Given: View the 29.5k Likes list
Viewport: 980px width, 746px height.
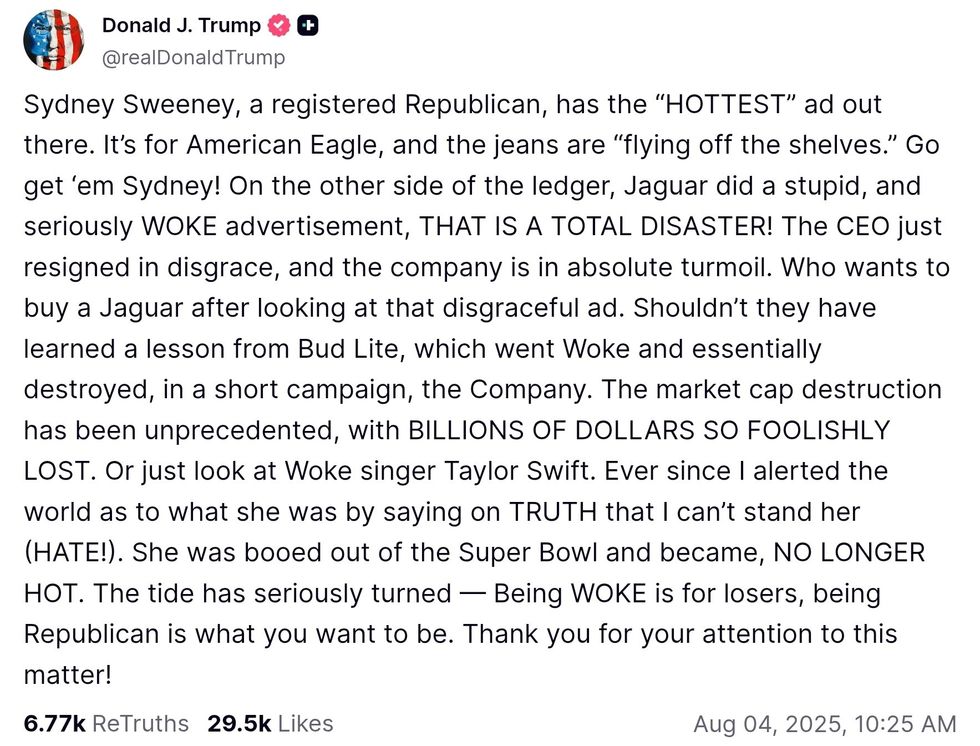Looking at the screenshot, I should pyautogui.click(x=270, y=723).
